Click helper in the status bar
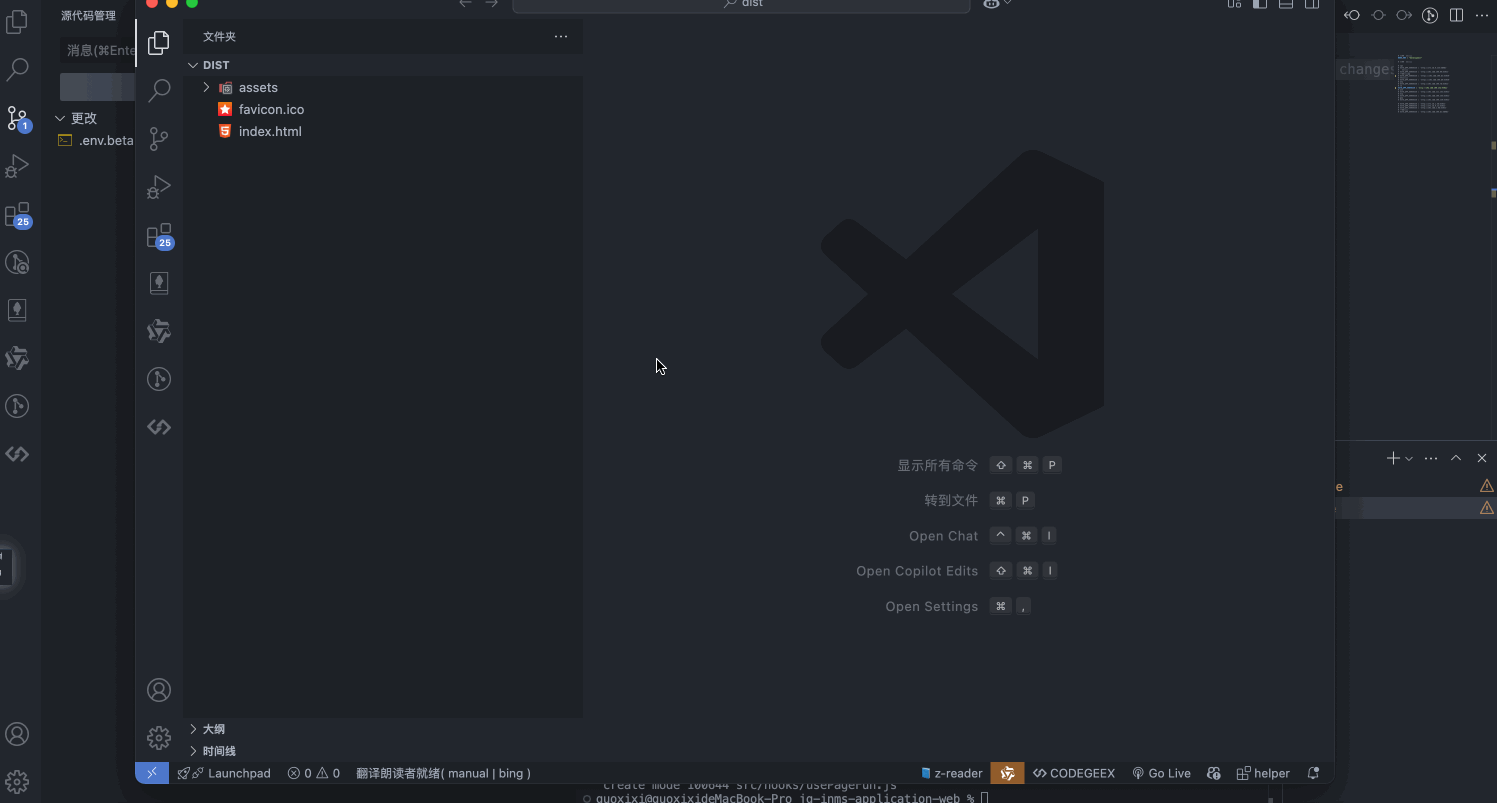Viewport: 1497px width, 803px height. [x=1263, y=773]
